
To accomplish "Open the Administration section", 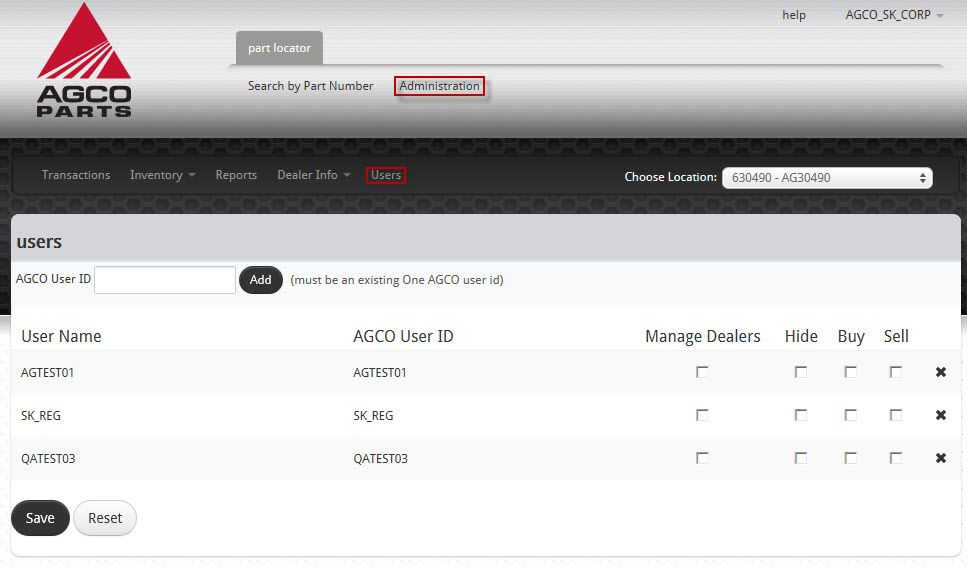I will [439, 86].
